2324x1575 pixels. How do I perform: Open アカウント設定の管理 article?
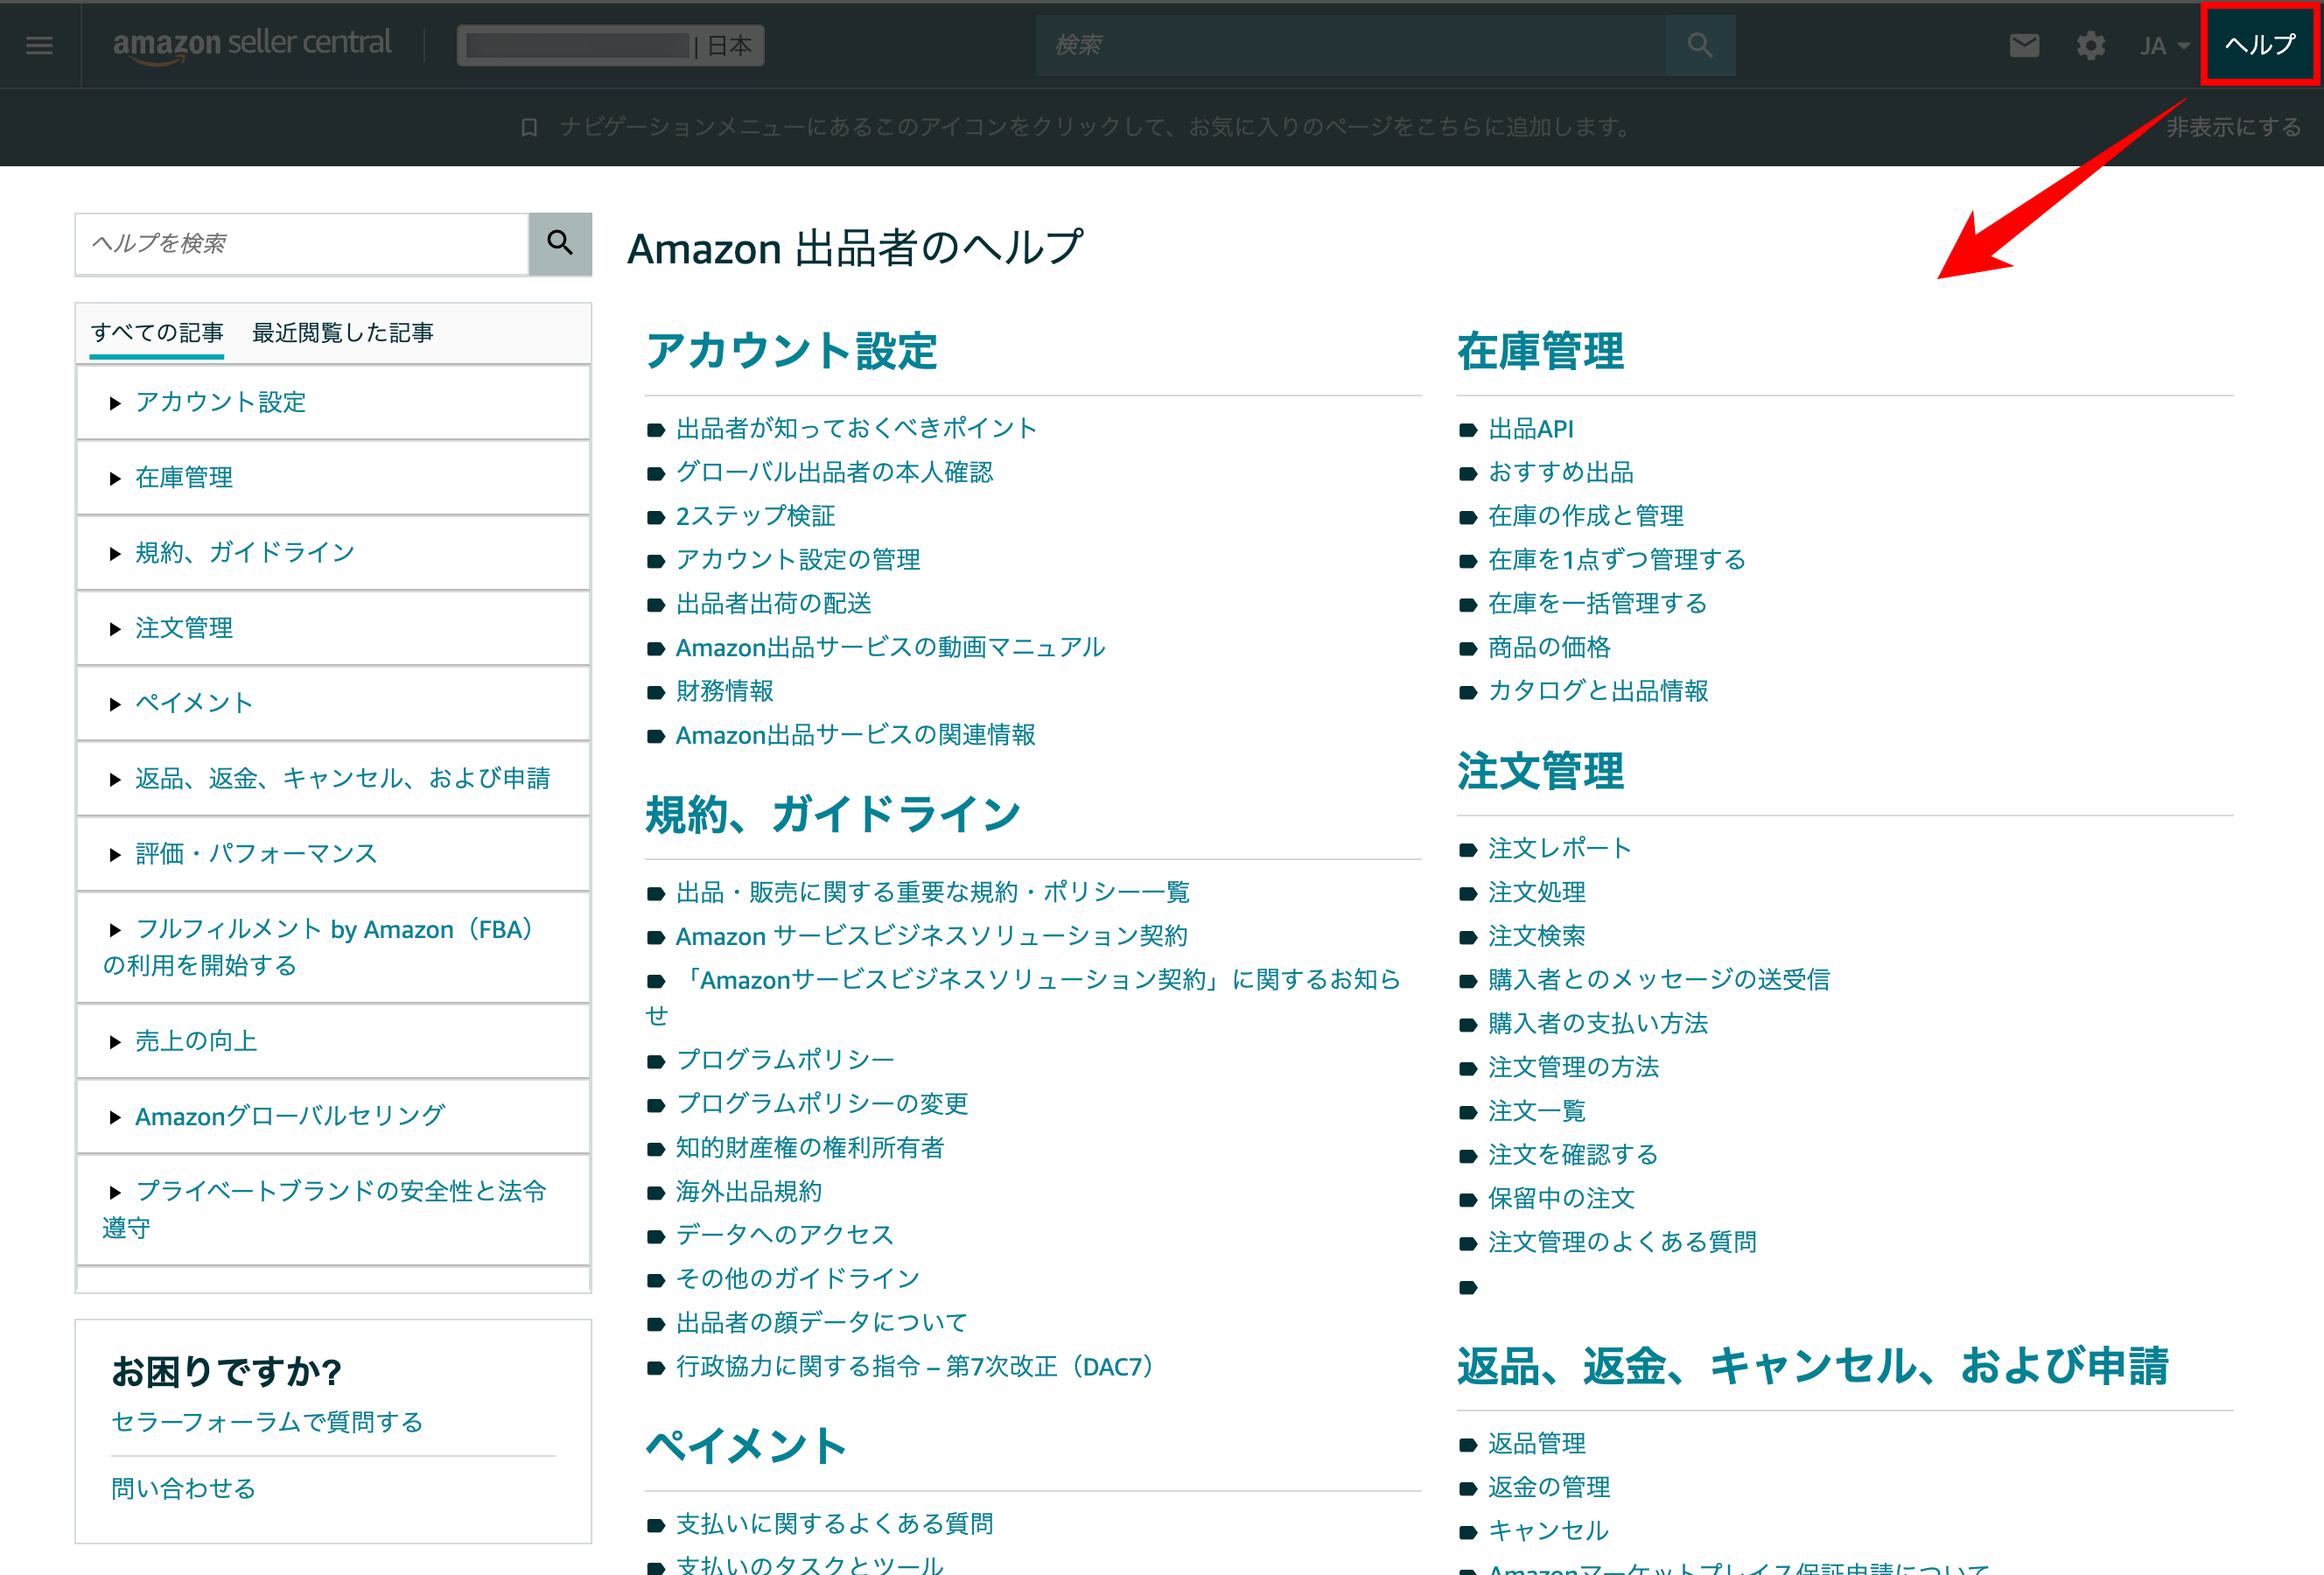pyautogui.click(x=798, y=560)
